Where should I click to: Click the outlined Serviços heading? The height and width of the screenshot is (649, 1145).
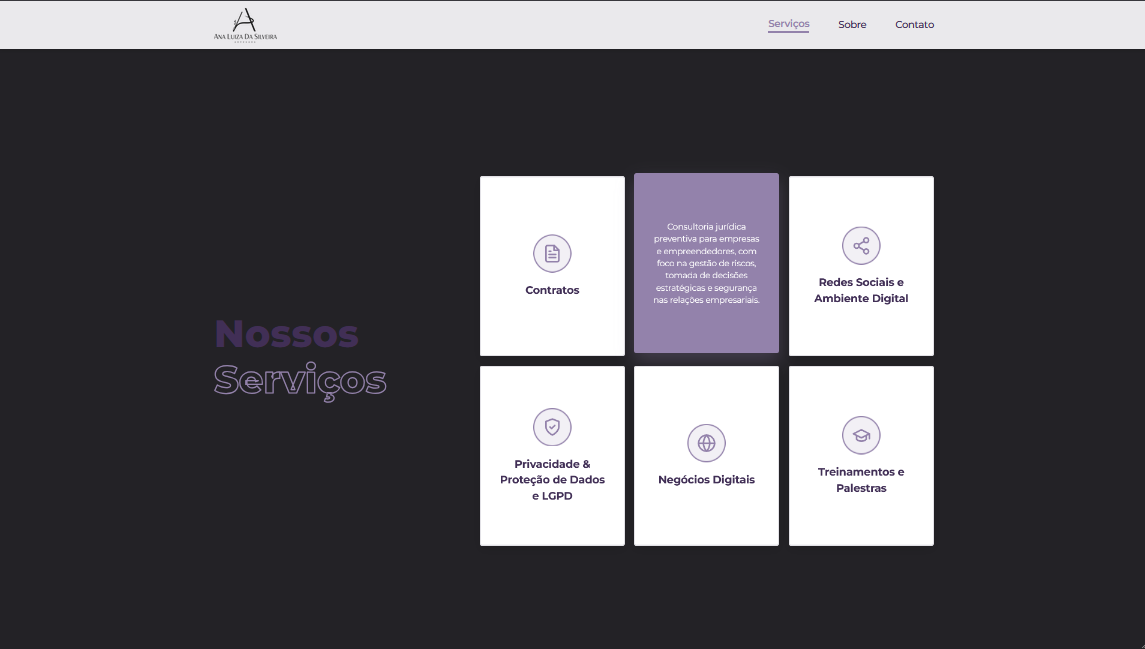point(300,380)
